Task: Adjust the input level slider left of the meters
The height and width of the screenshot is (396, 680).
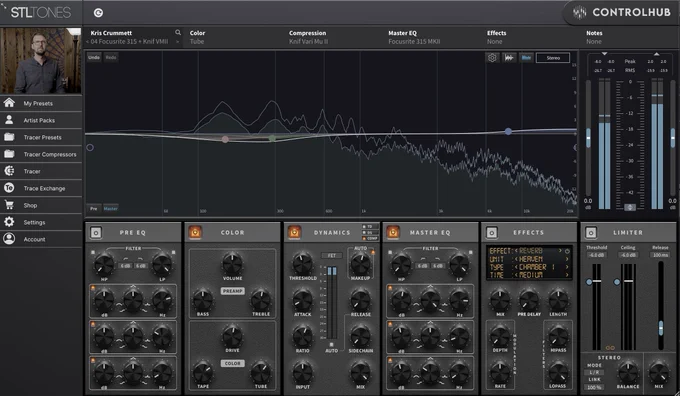Action: [588, 138]
